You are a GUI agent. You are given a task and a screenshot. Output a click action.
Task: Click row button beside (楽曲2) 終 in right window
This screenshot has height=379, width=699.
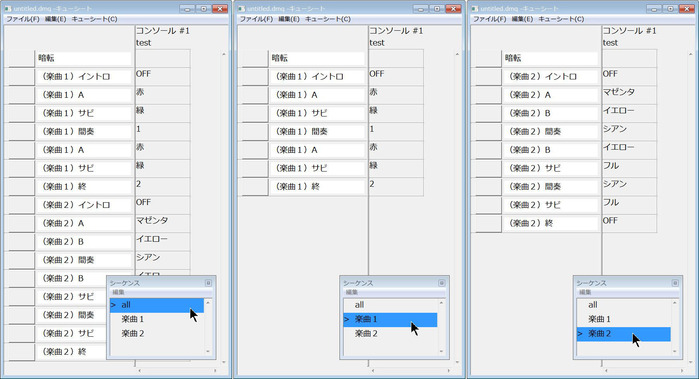488,223
